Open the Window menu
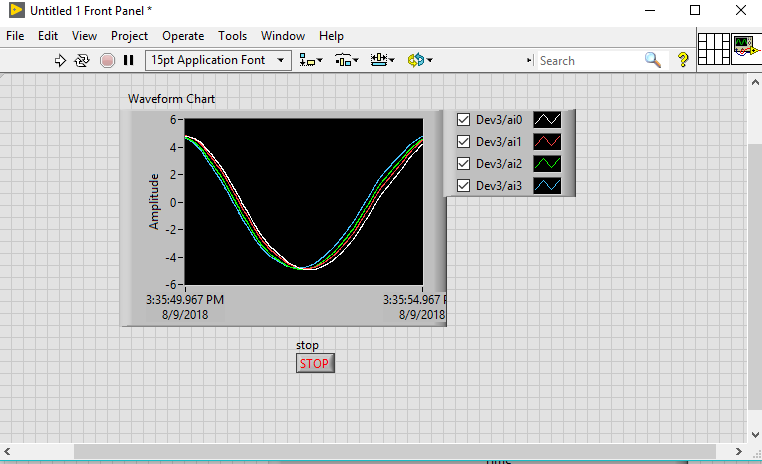Screen dimensions: 762x464 (x=283, y=36)
